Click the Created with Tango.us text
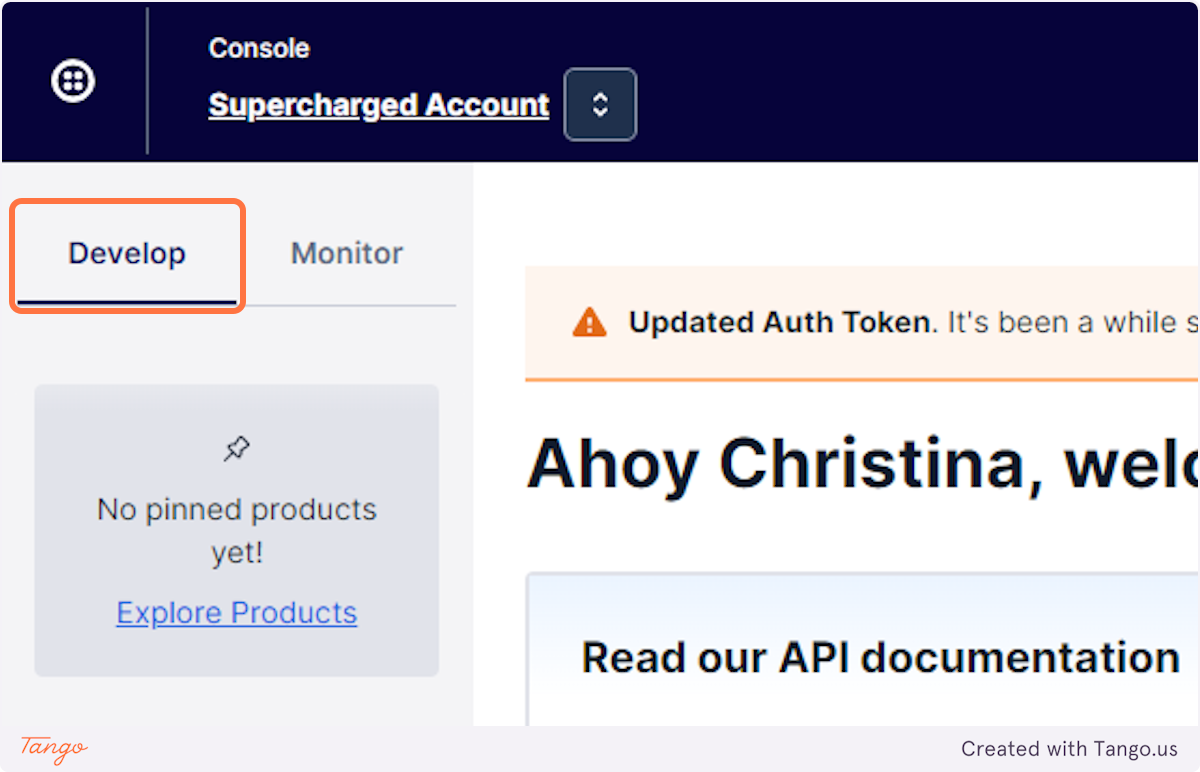This screenshot has height=772, width=1200. click(x=1069, y=748)
